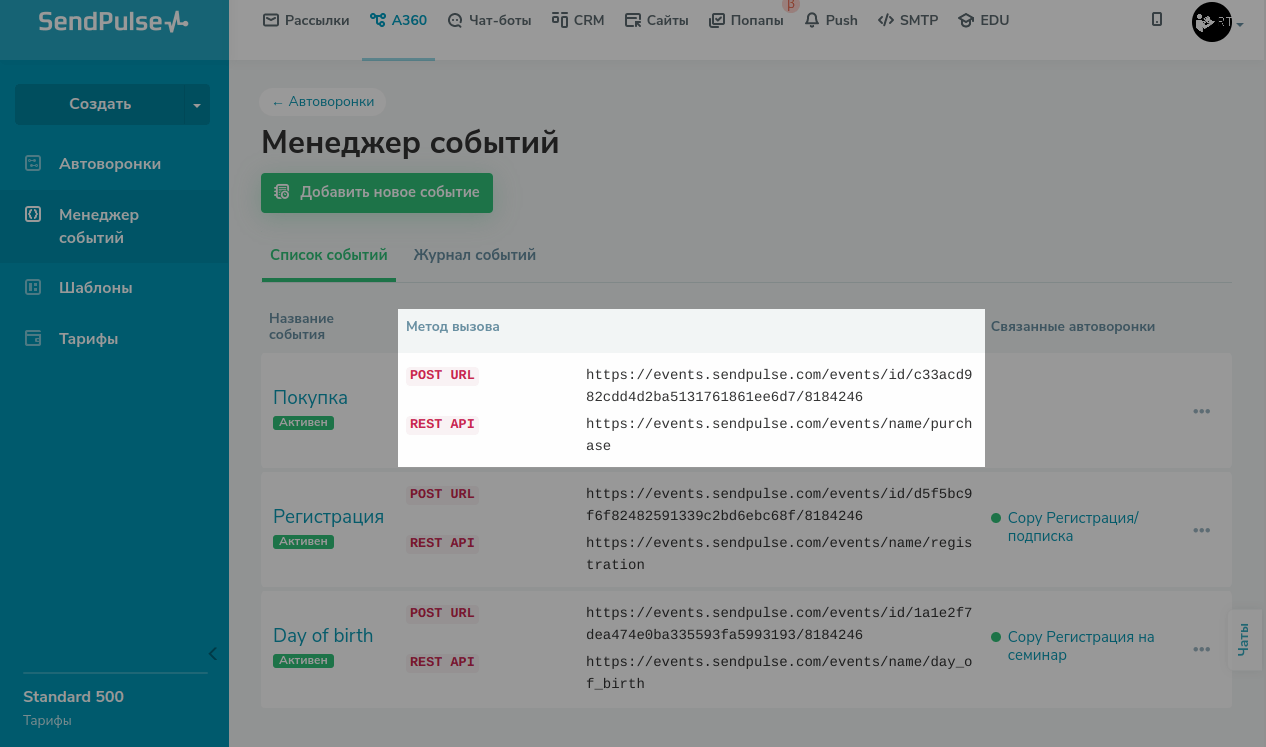Collapse the sidebar with the chevron

212,654
